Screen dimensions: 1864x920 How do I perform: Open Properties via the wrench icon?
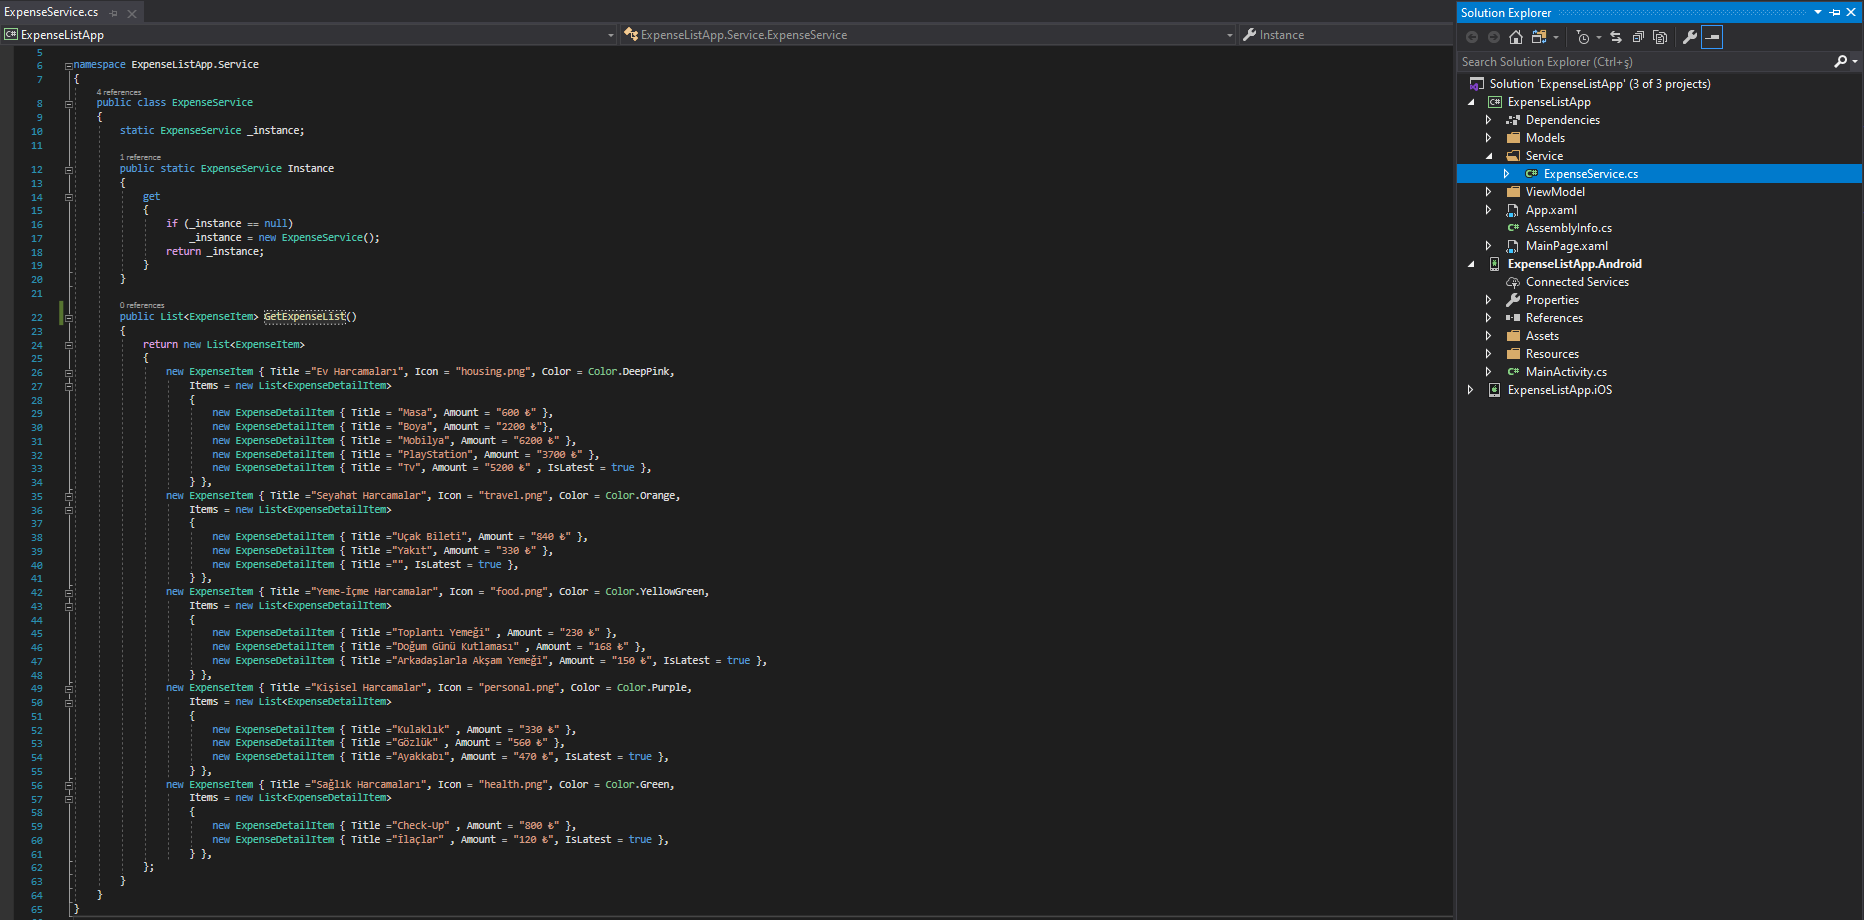coord(1690,38)
